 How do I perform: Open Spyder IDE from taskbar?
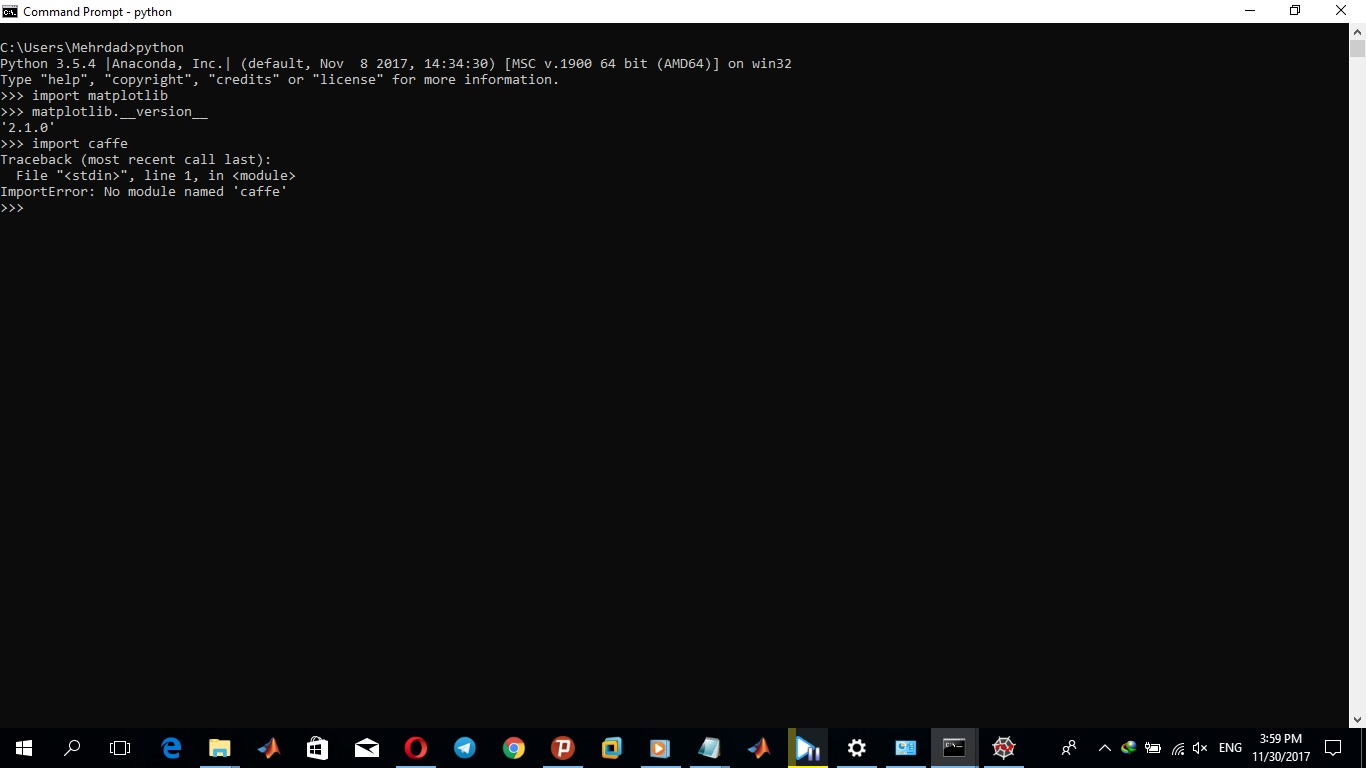tap(1004, 748)
